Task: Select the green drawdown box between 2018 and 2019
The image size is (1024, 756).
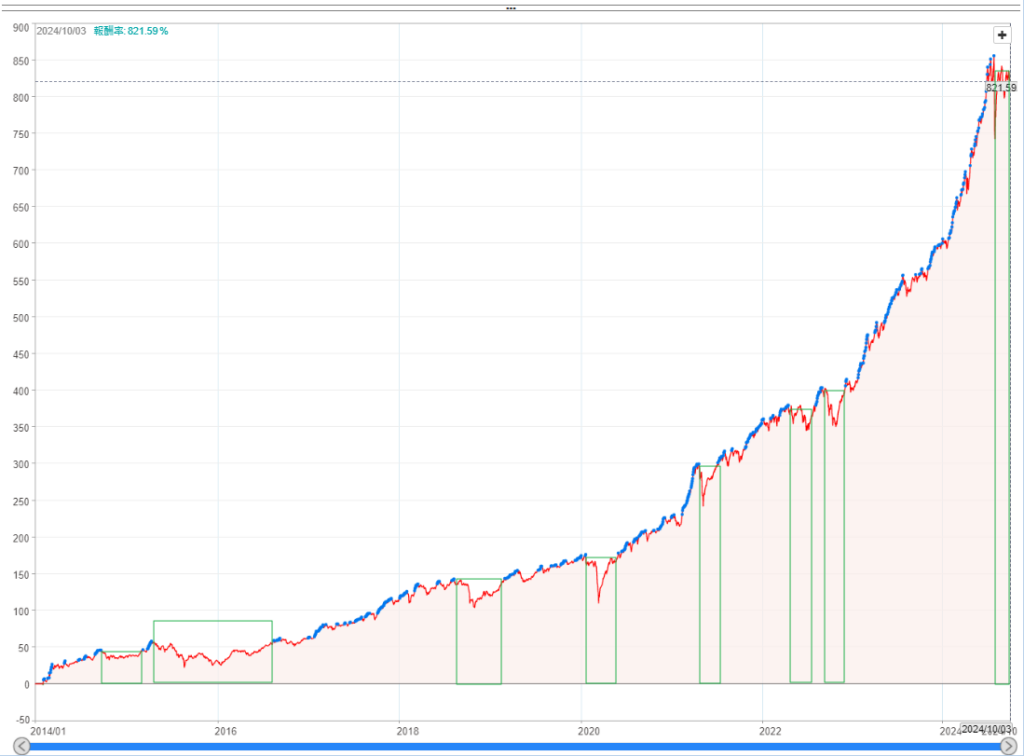Action: click(x=478, y=631)
